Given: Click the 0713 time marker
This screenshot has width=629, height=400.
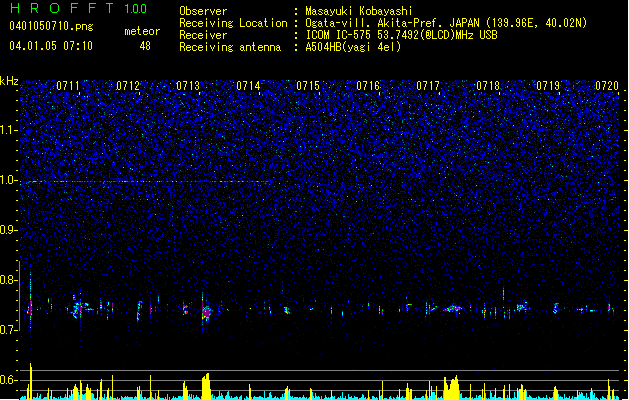Looking at the screenshot, I should (x=188, y=85).
